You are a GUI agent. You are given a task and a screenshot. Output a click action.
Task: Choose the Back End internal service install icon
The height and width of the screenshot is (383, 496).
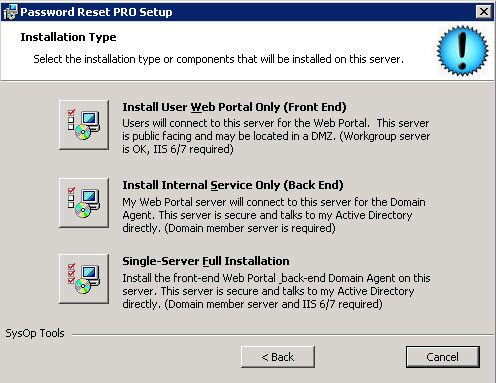click(84, 203)
